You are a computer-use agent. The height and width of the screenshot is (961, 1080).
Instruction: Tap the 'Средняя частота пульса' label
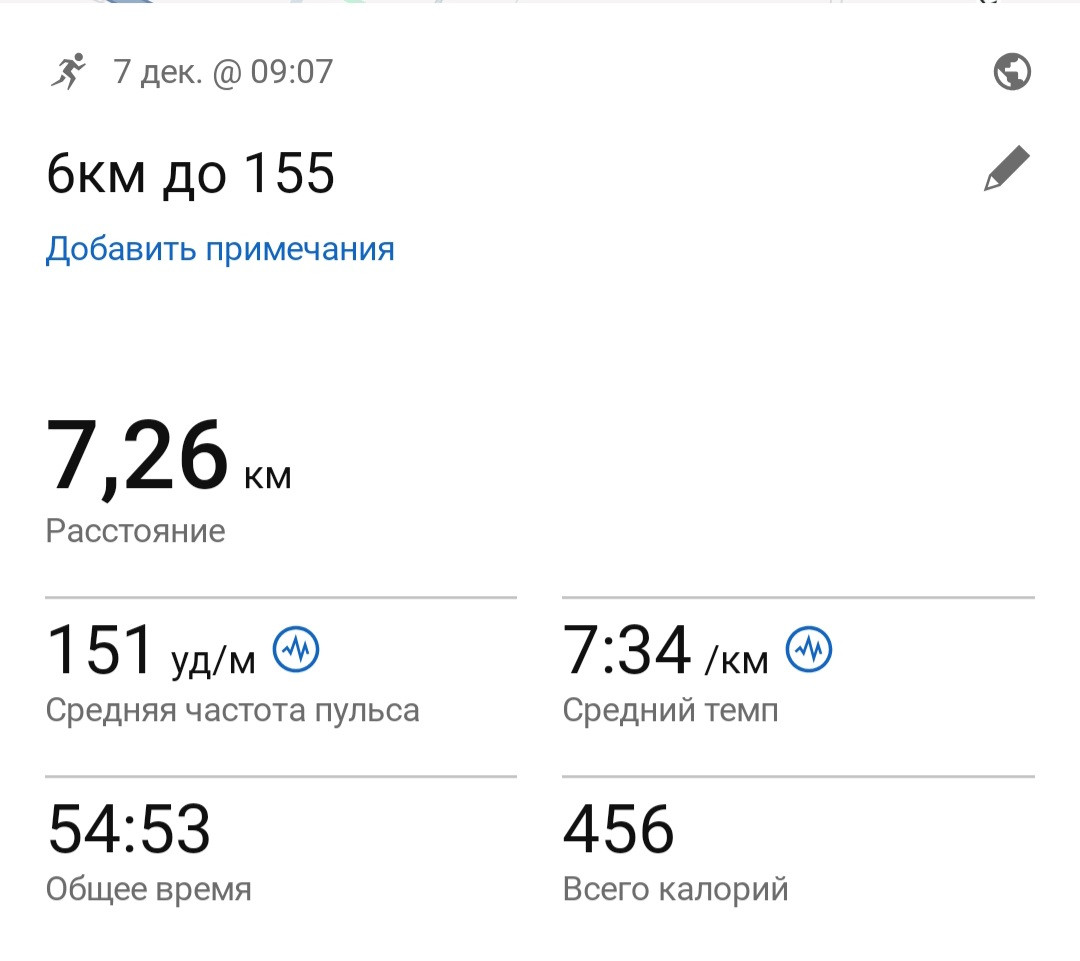coord(233,710)
